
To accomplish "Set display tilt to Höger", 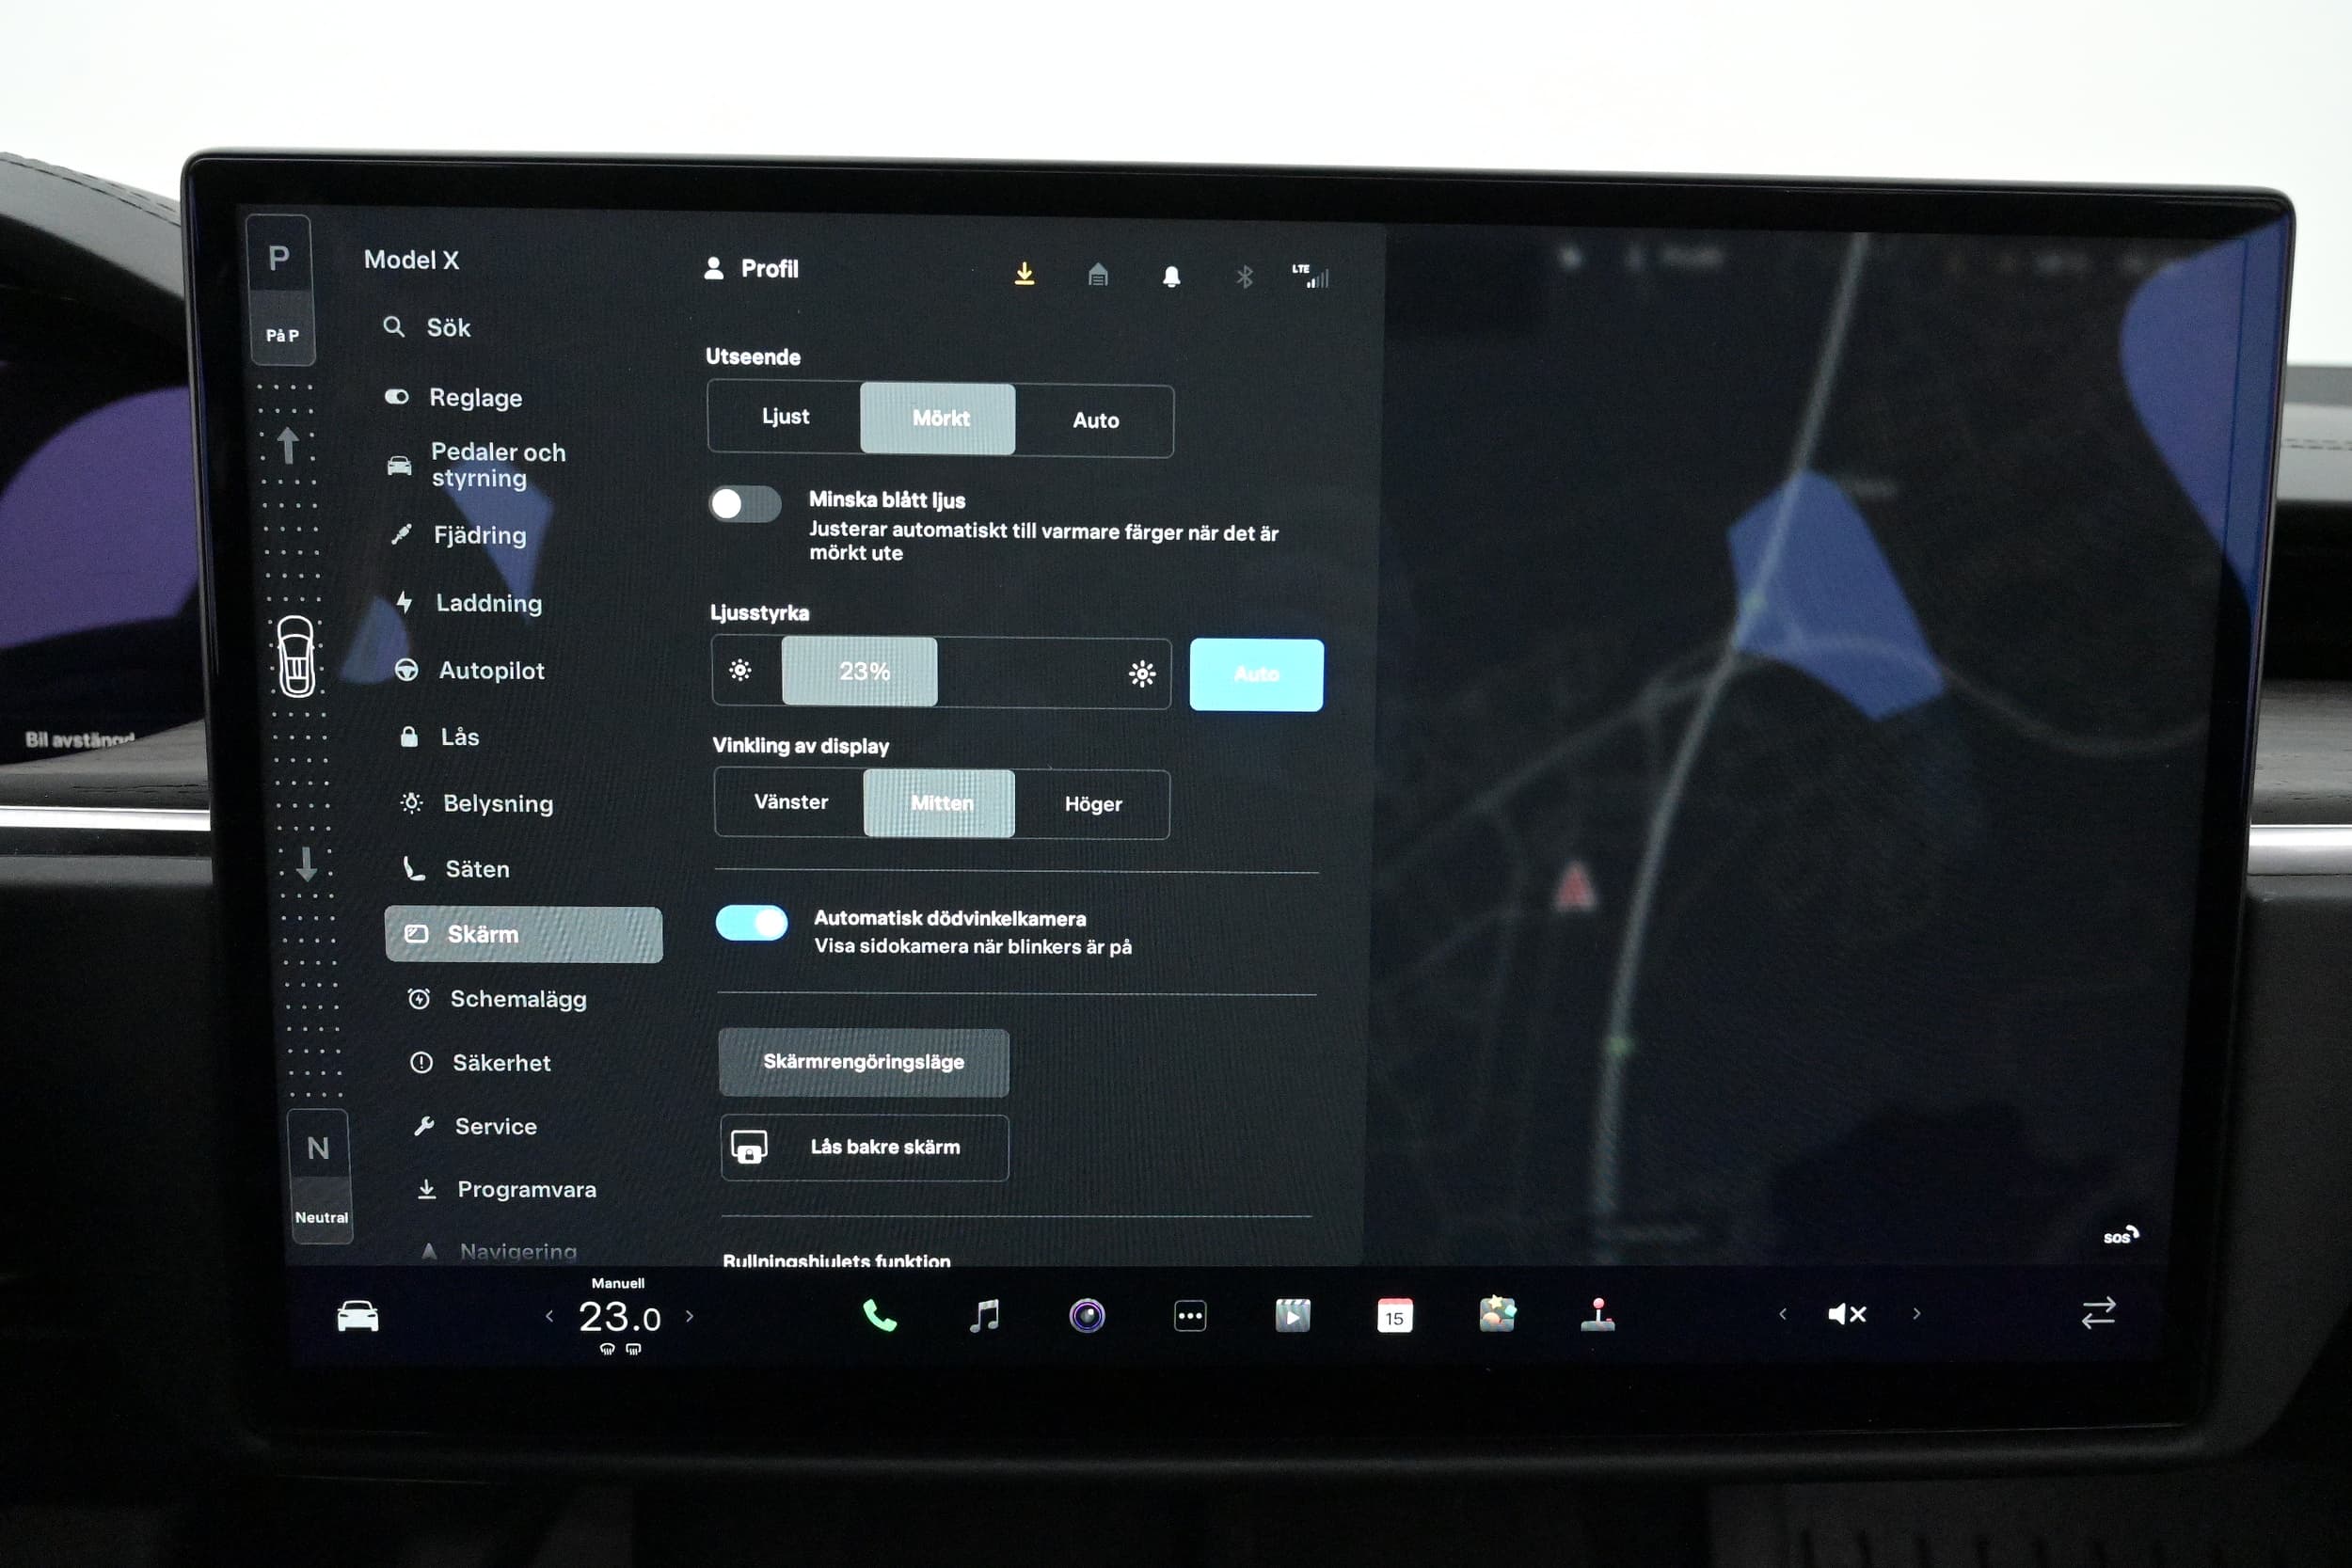I will (x=1092, y=805).
